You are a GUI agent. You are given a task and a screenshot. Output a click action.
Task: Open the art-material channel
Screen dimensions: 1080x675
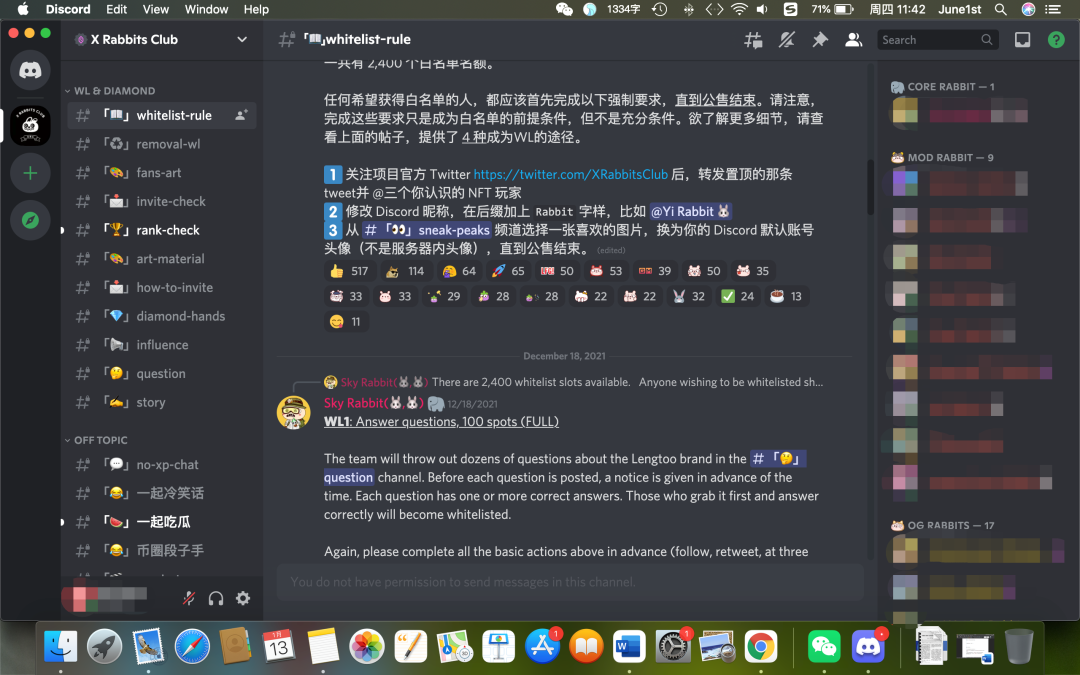click(162, 259)
